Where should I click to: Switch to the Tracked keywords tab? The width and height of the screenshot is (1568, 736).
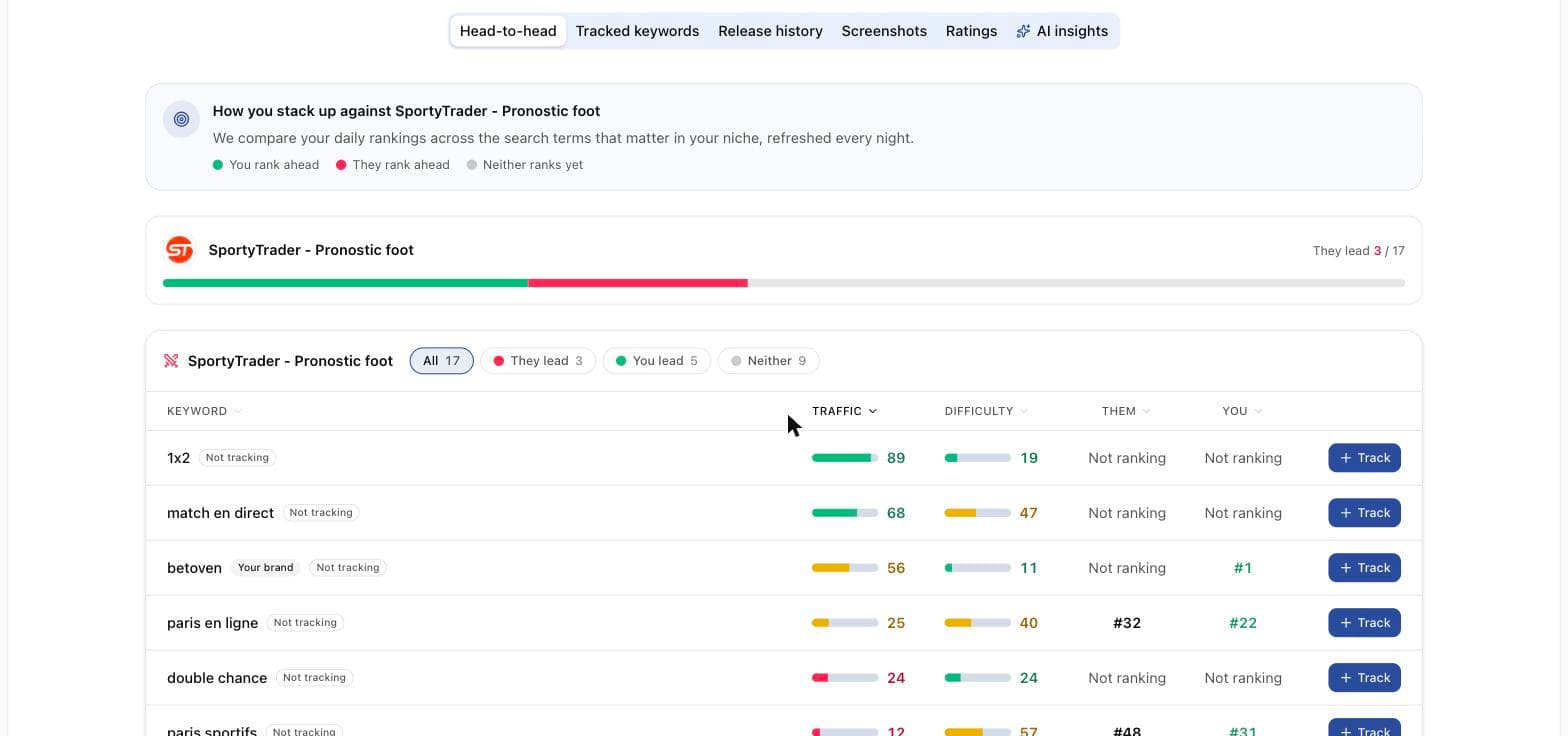pyautogui.click(x=637, y=31)
